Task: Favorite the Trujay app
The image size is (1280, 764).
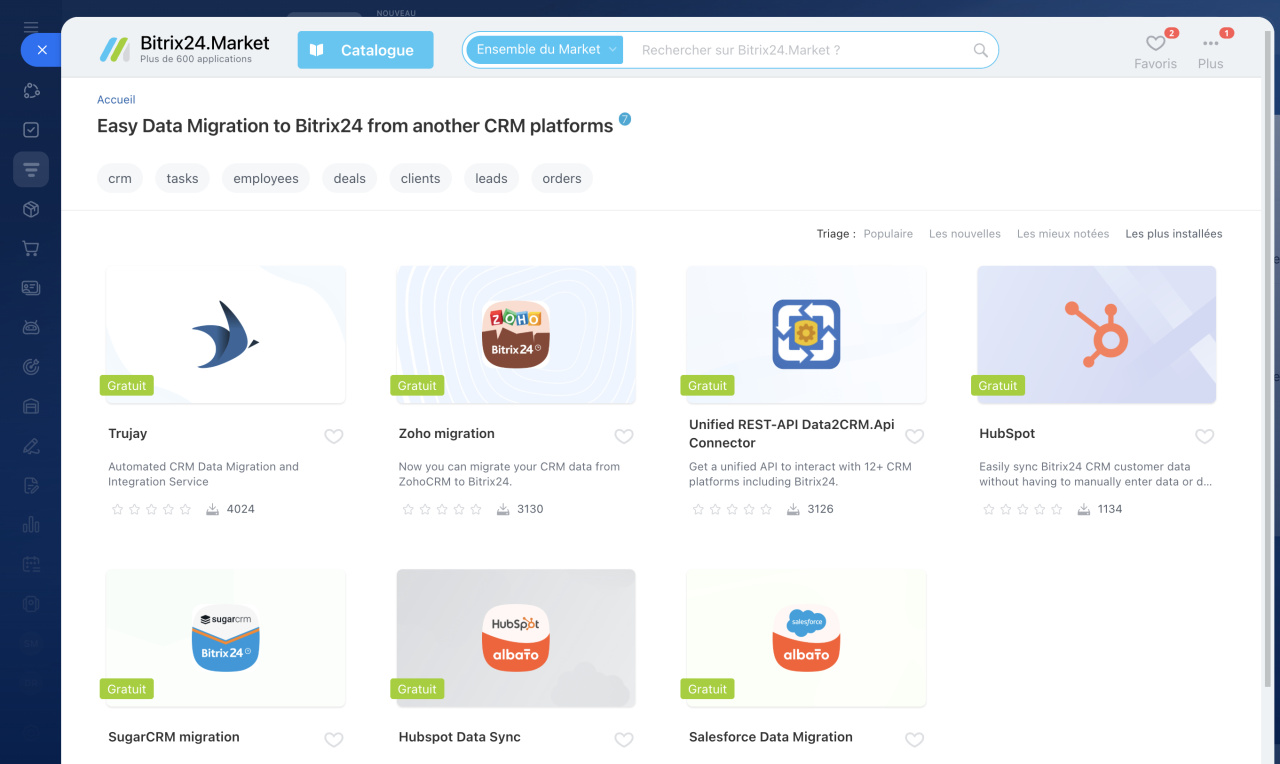Action: [x=334, y=436]
